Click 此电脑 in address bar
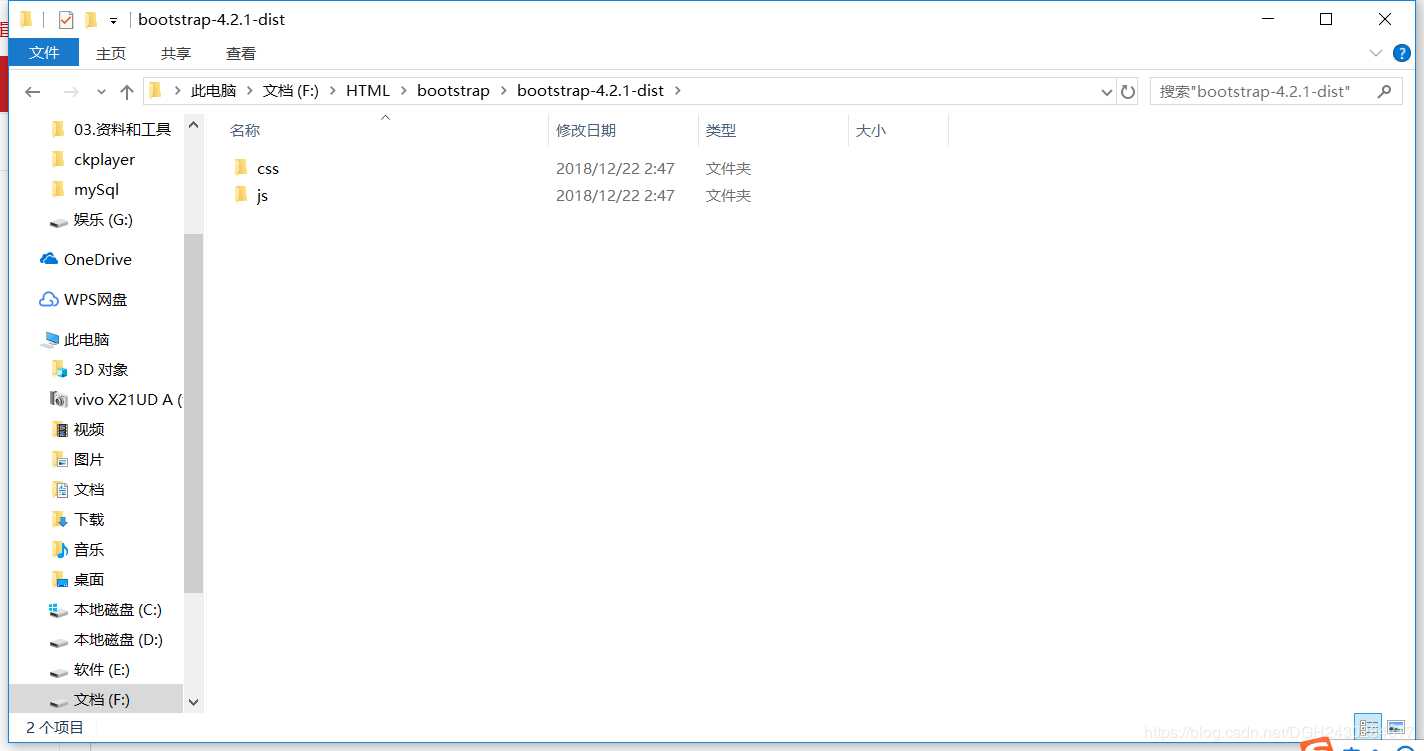The image size is (1424, 751). (213, 91)
